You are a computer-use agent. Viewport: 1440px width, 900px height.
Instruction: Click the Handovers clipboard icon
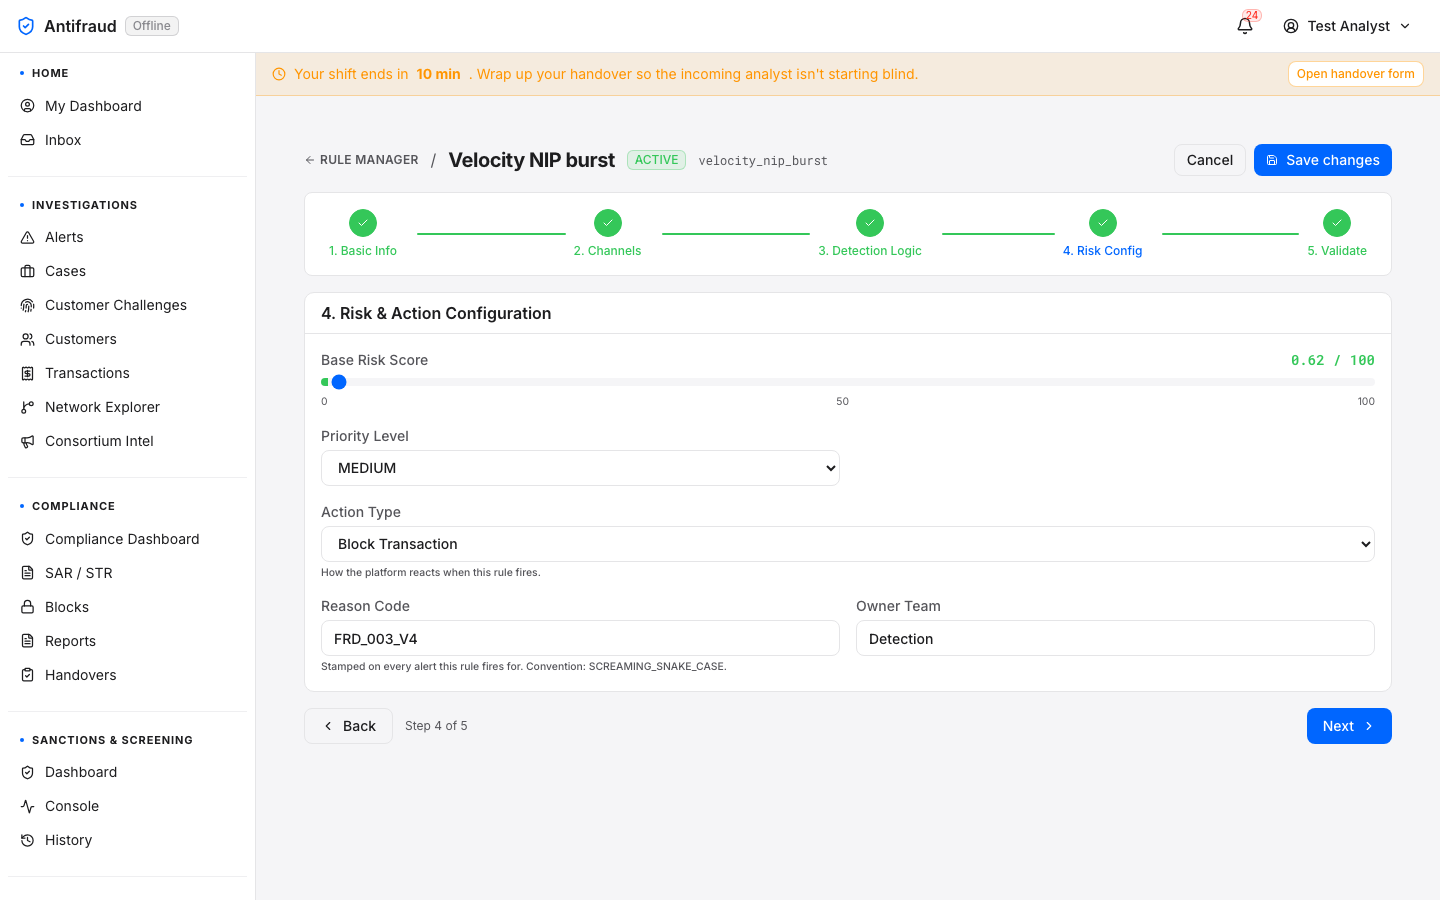click(28, 675)
